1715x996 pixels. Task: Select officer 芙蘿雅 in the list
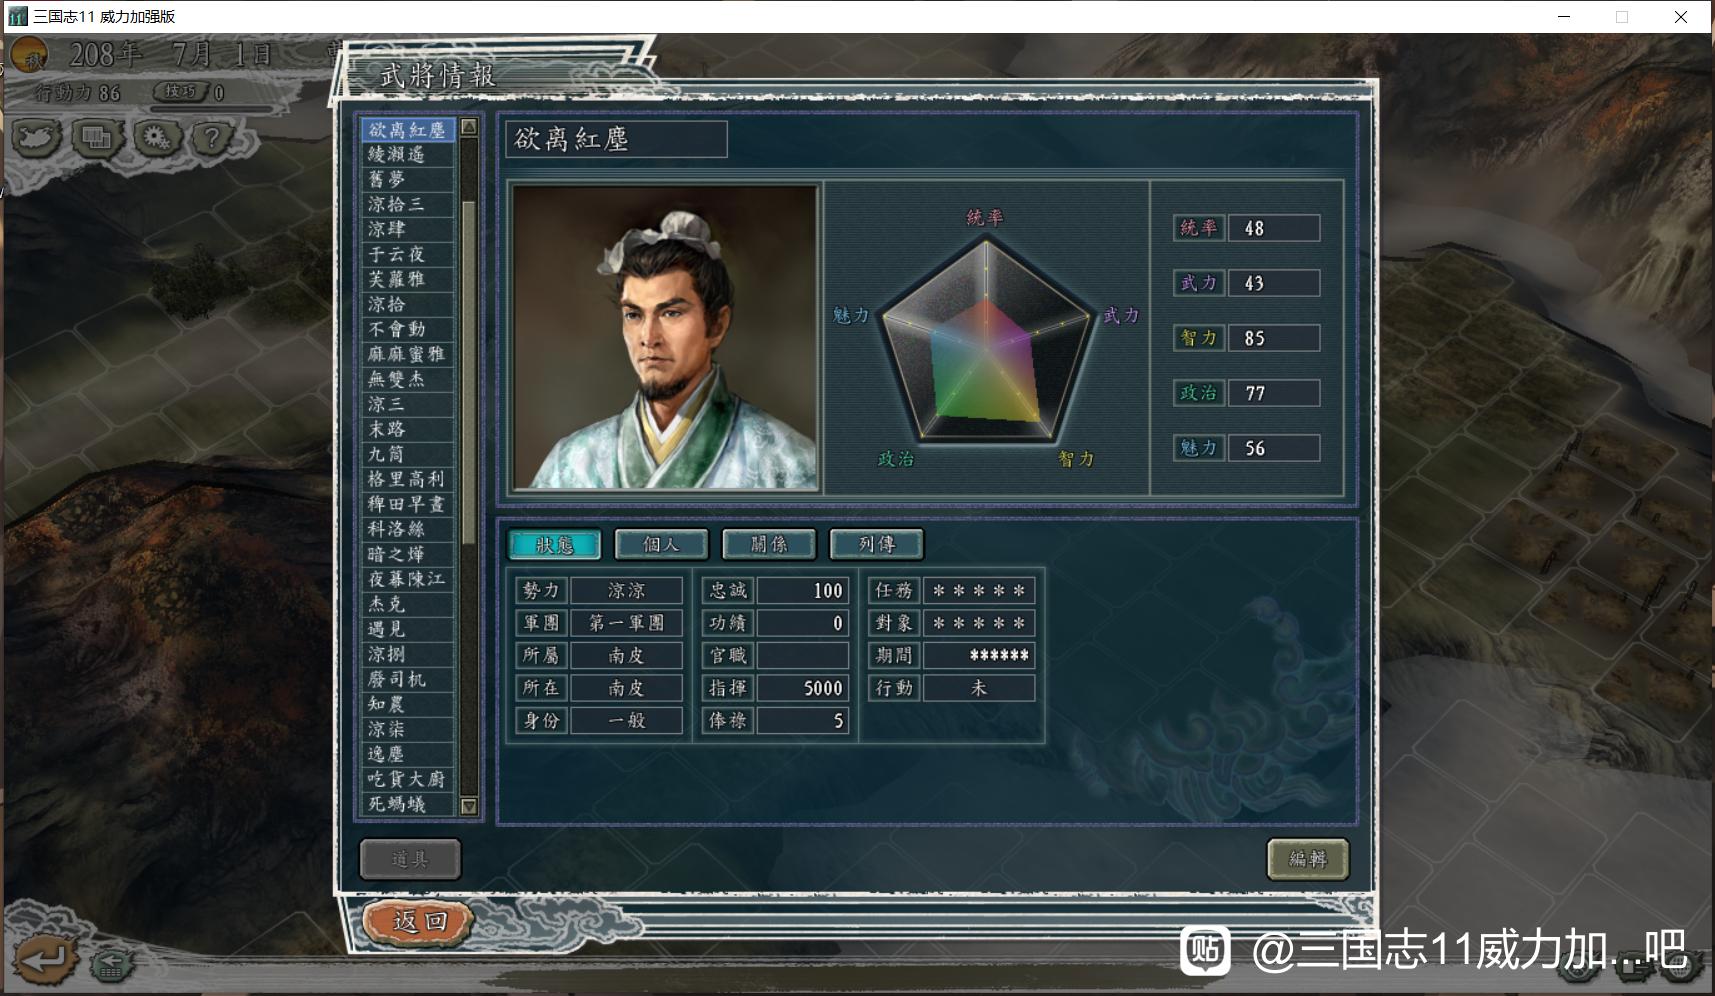[x=408, y=280]
